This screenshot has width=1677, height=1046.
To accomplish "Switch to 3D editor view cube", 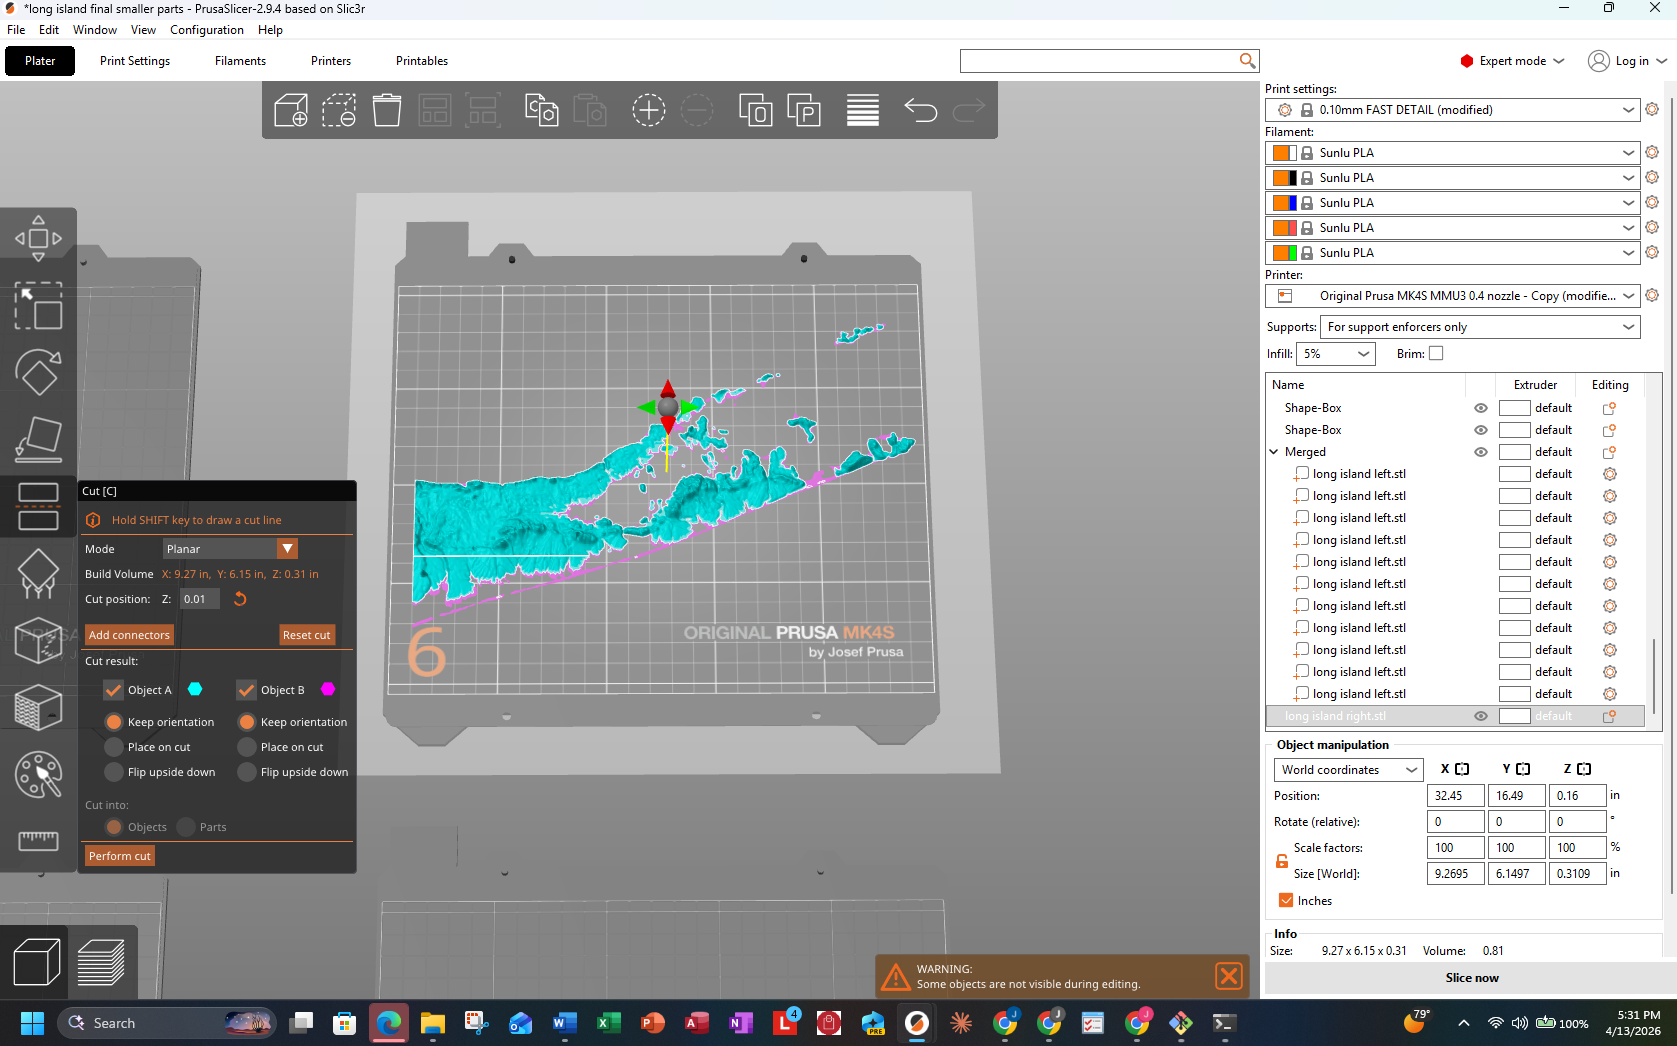I will [36, 962].
